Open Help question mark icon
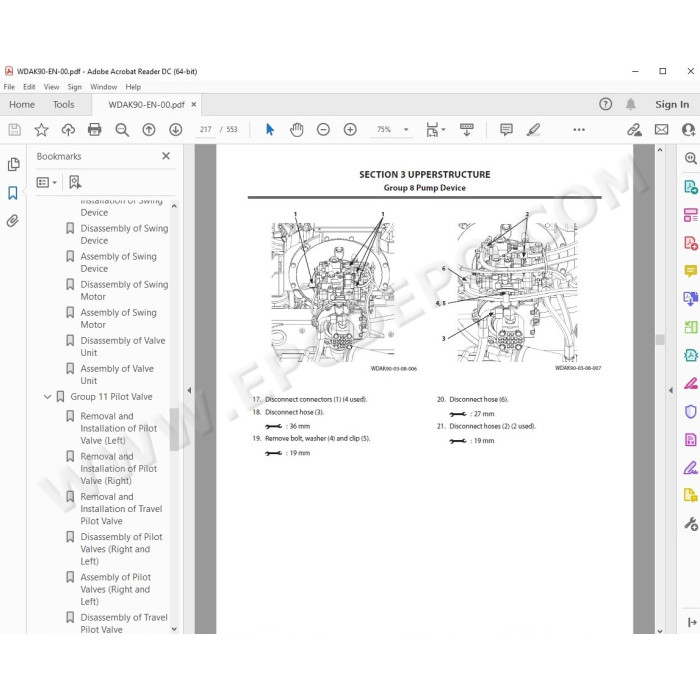The width and height of the screenshot is (700, 700). 605,104
